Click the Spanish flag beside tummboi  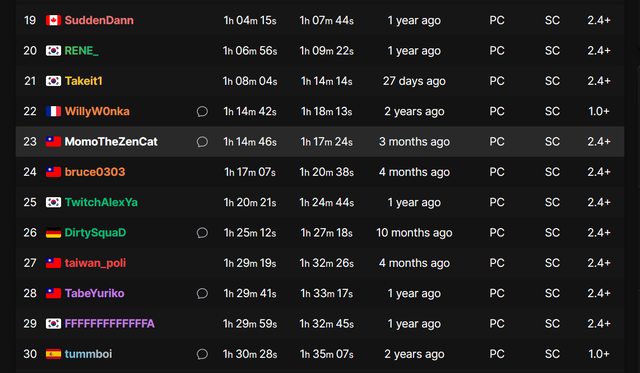53,354
